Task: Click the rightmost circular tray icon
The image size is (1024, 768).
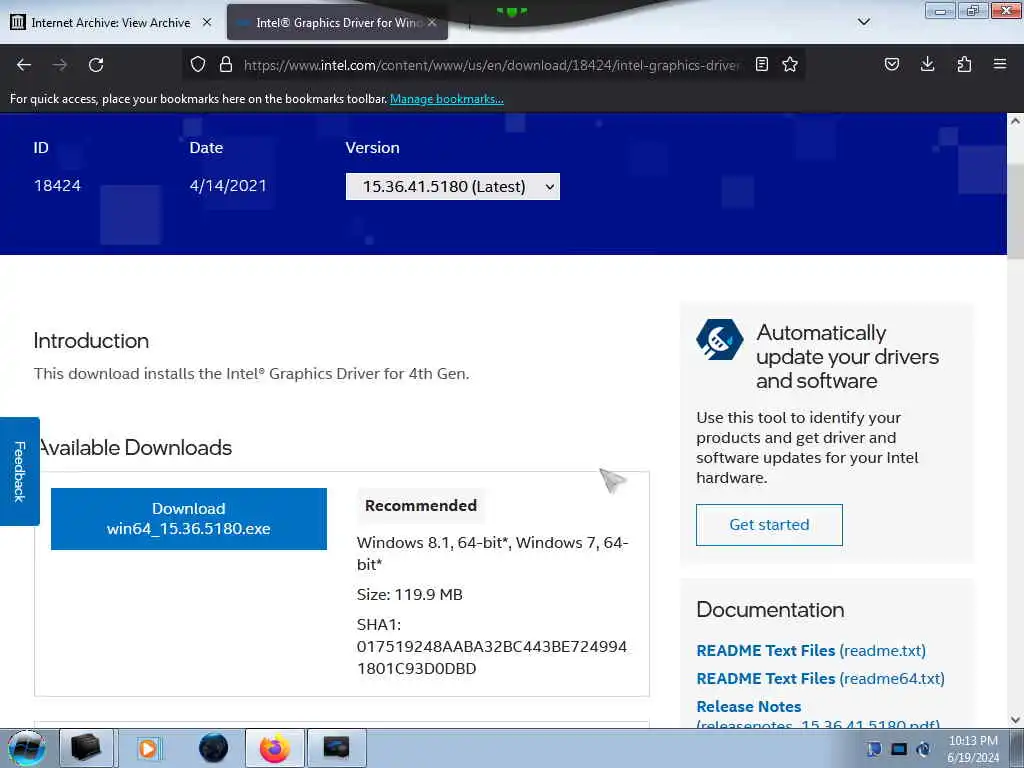Action: 923,749
